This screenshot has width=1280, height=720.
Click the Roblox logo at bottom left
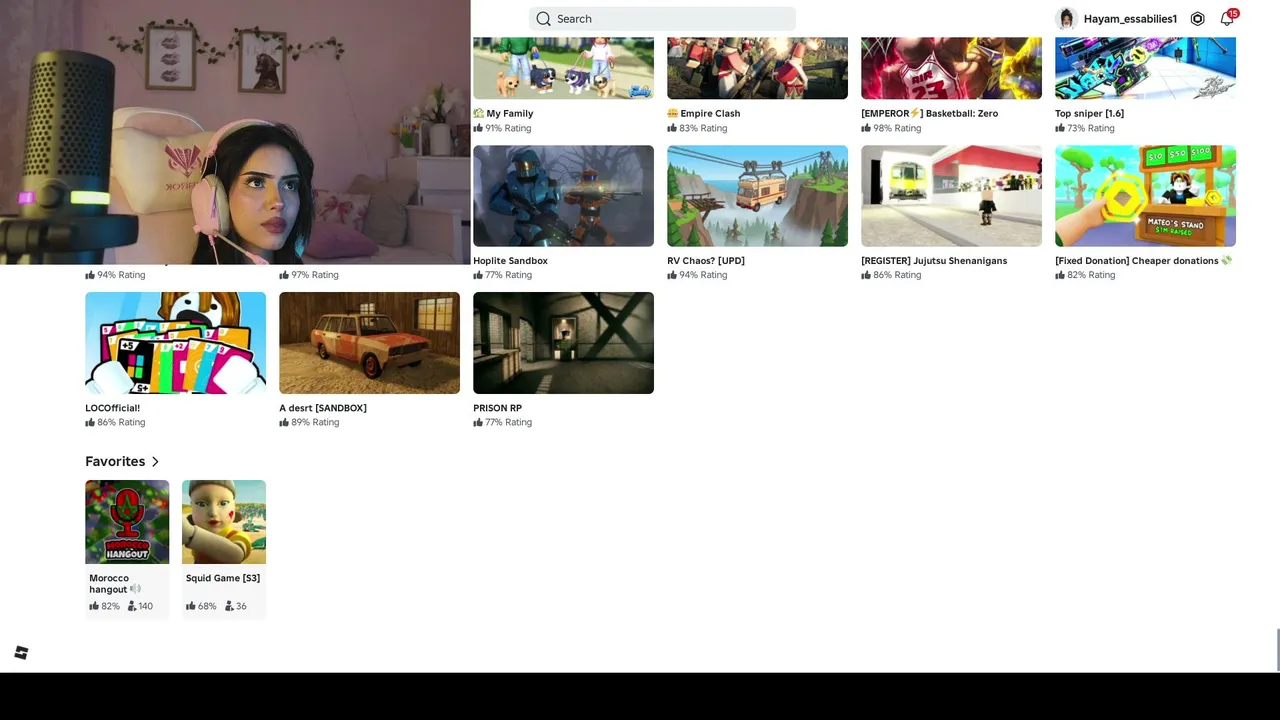[21, 653]
